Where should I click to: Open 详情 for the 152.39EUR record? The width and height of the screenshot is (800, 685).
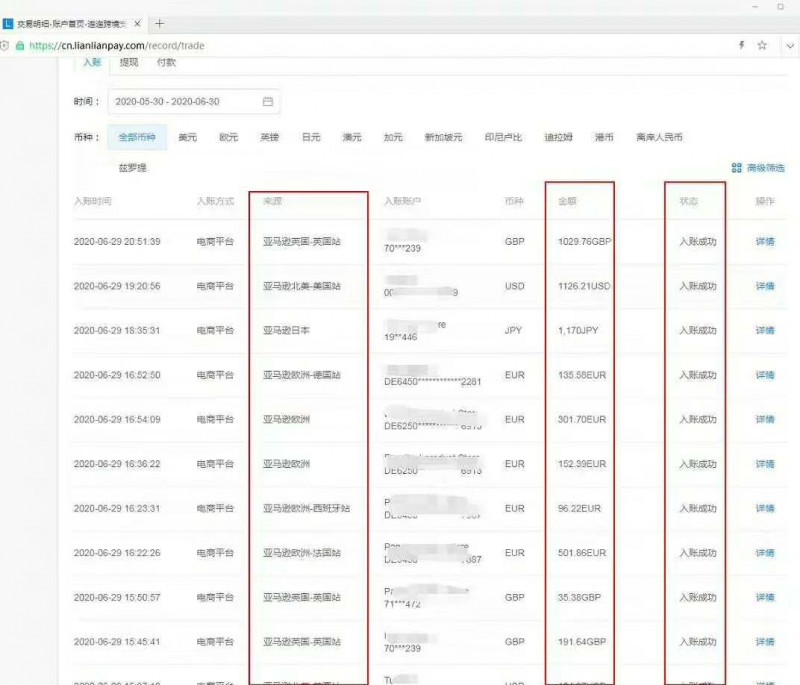[765, 464]
